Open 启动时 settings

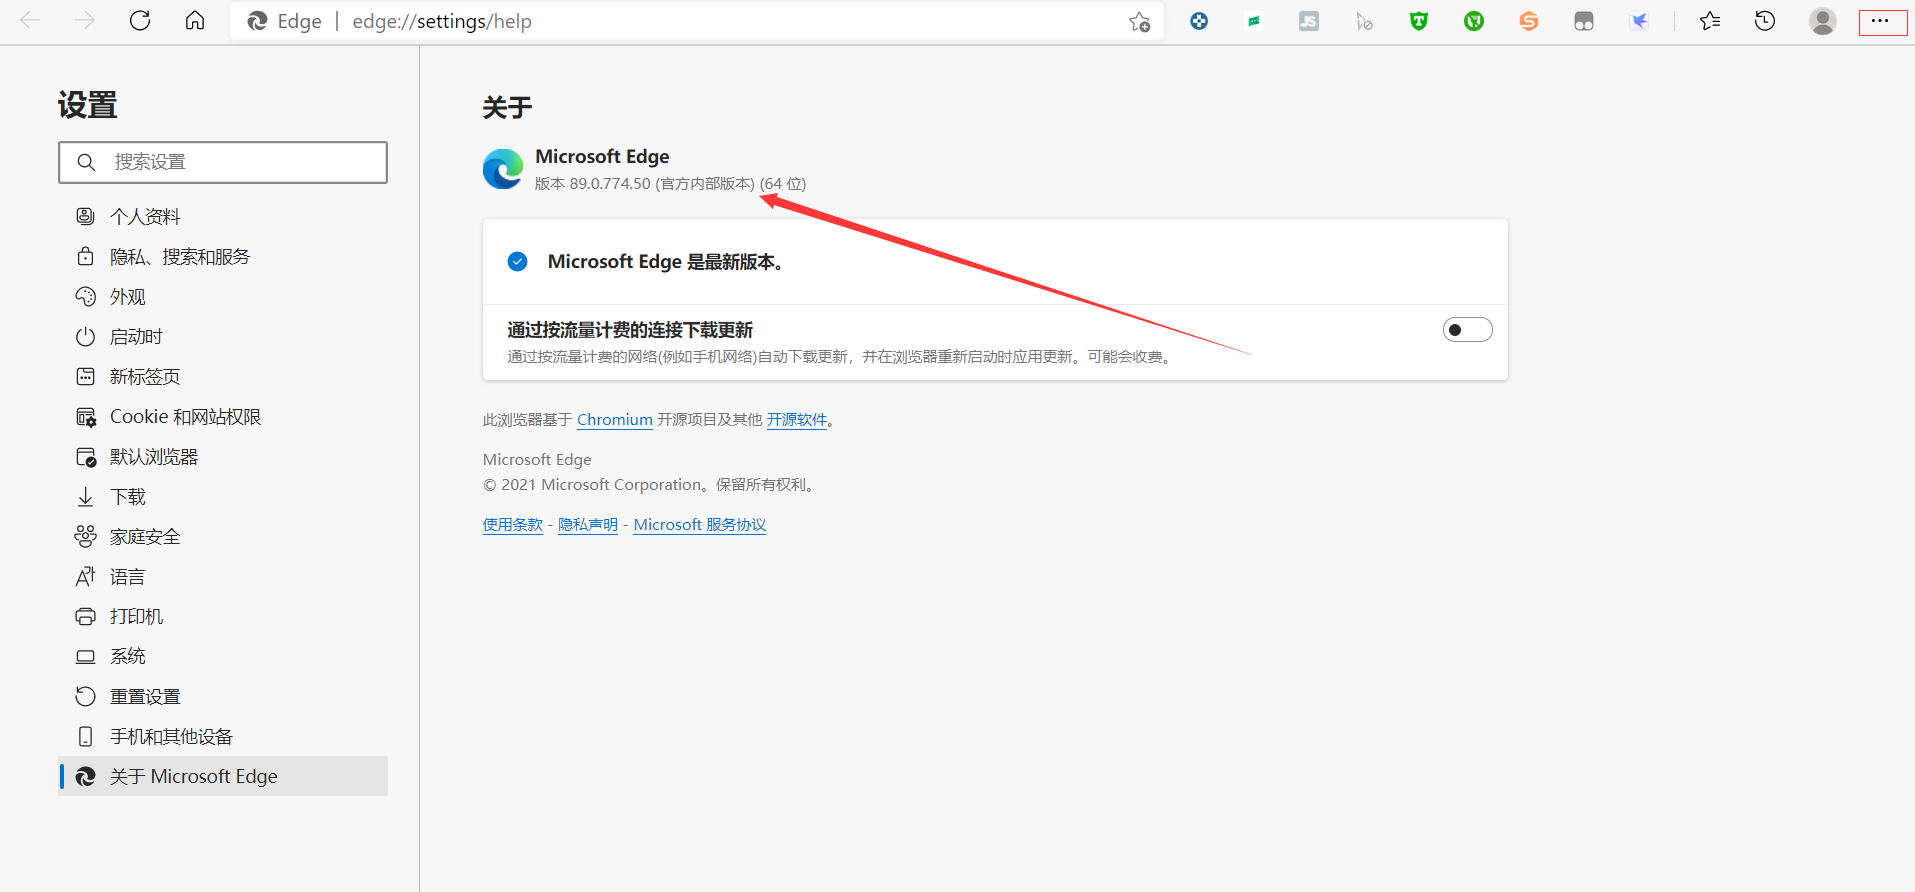click(x=223, y=336)
